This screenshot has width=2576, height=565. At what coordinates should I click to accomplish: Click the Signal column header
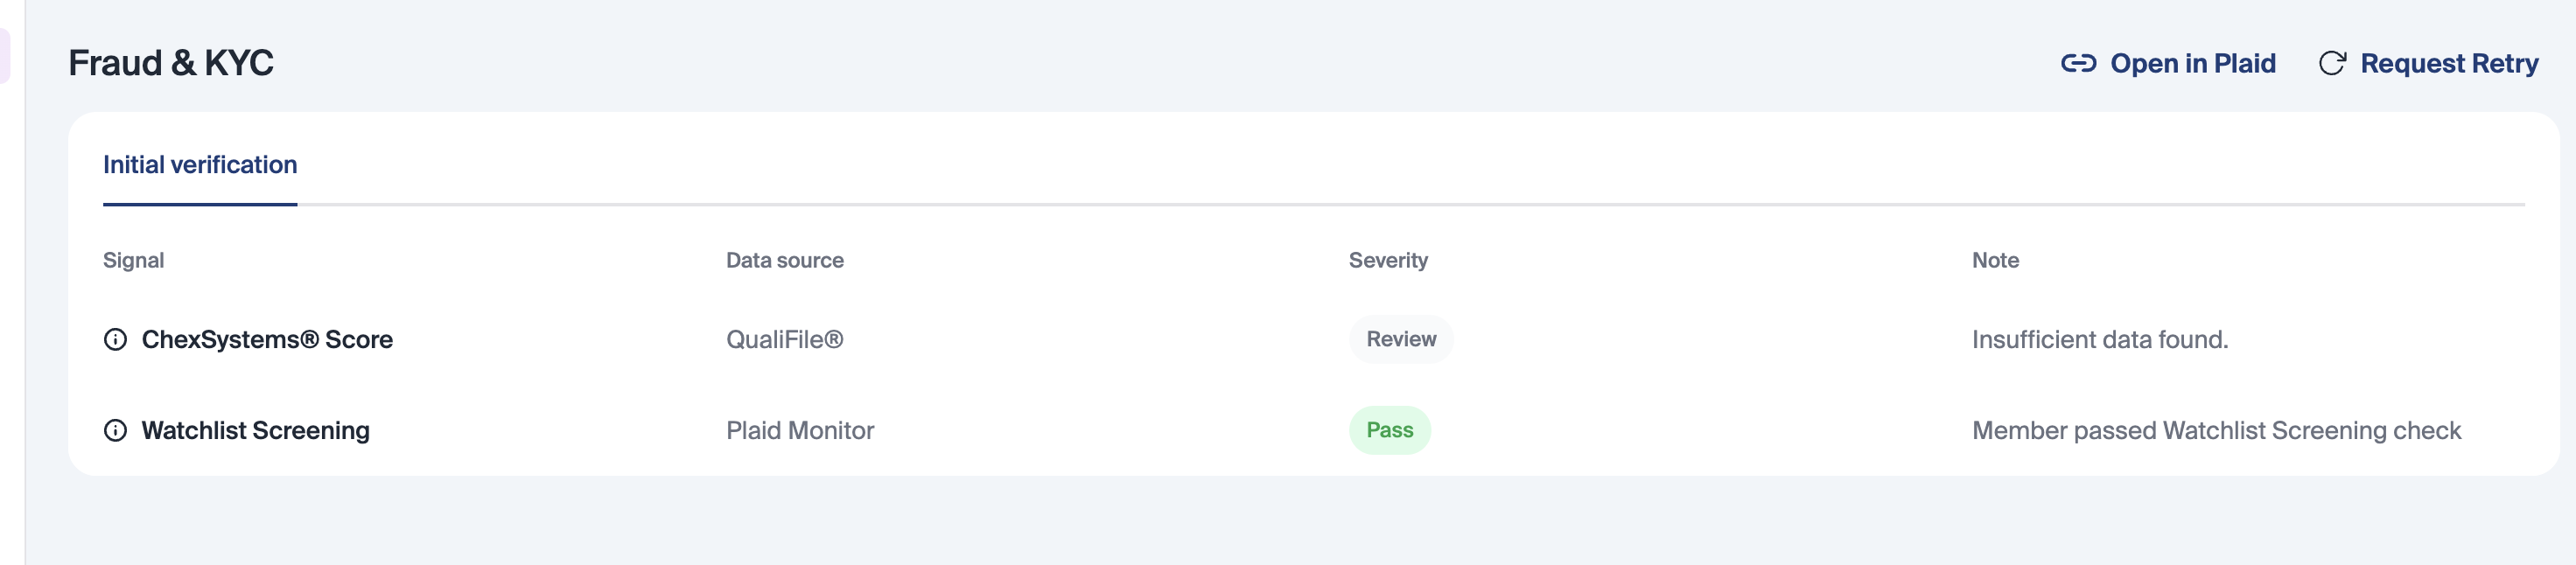click(x=134, y=261)
